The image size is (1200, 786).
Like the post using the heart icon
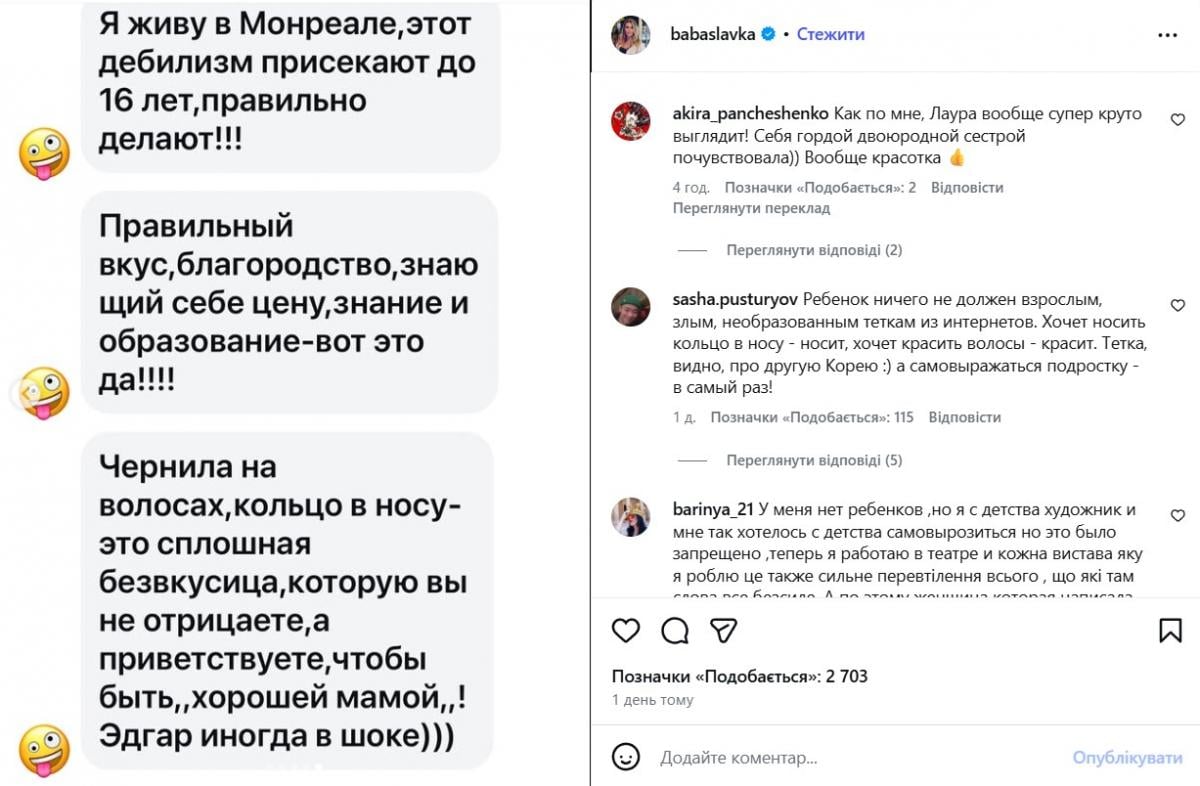point(626,631)
